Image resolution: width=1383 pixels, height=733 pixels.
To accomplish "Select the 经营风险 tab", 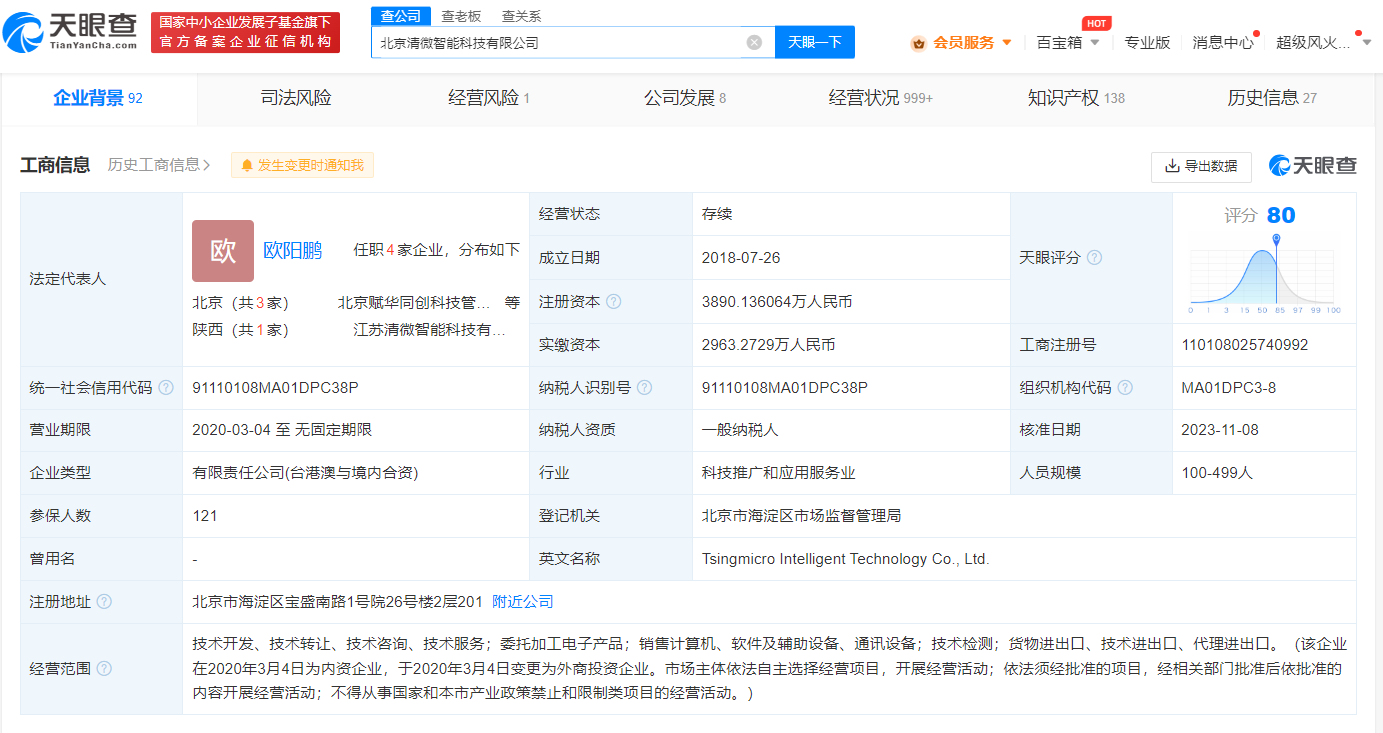I will tap(489, 98).
